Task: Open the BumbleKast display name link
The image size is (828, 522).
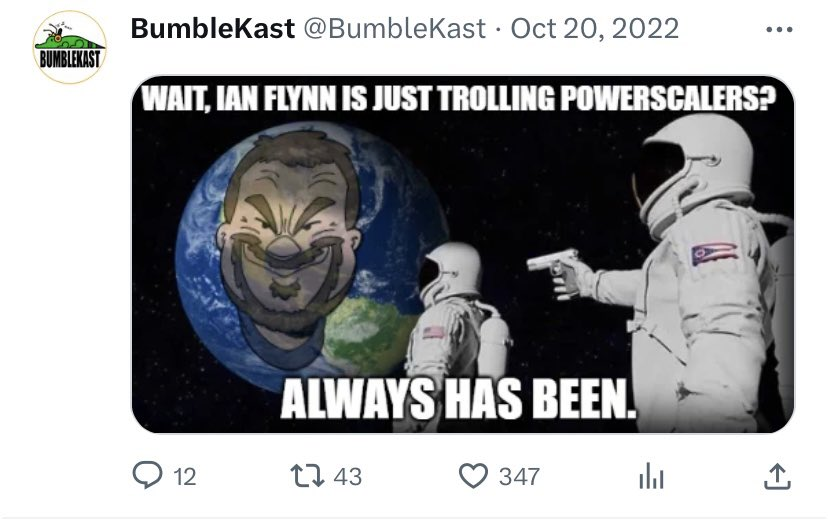Action: point(212,28)
